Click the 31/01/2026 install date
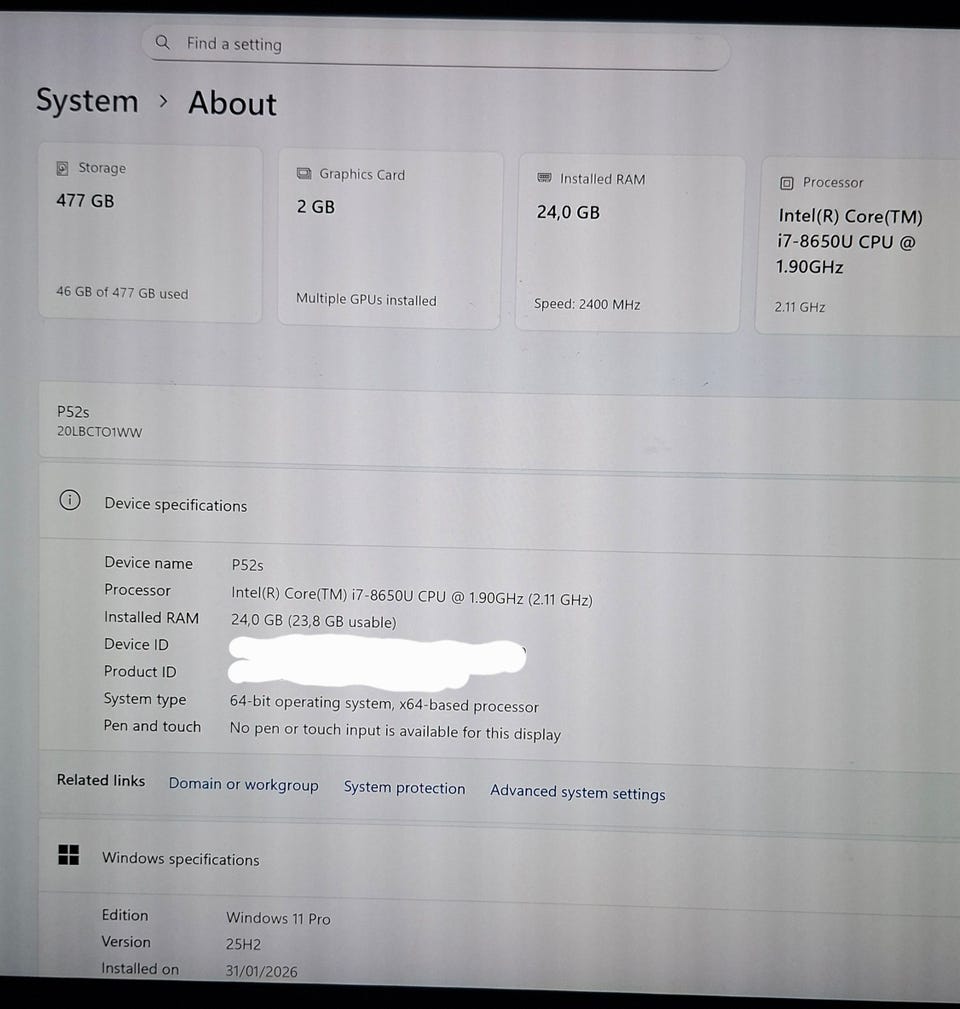This screenshot has width=960, height=1009. (x=261, y=971)
